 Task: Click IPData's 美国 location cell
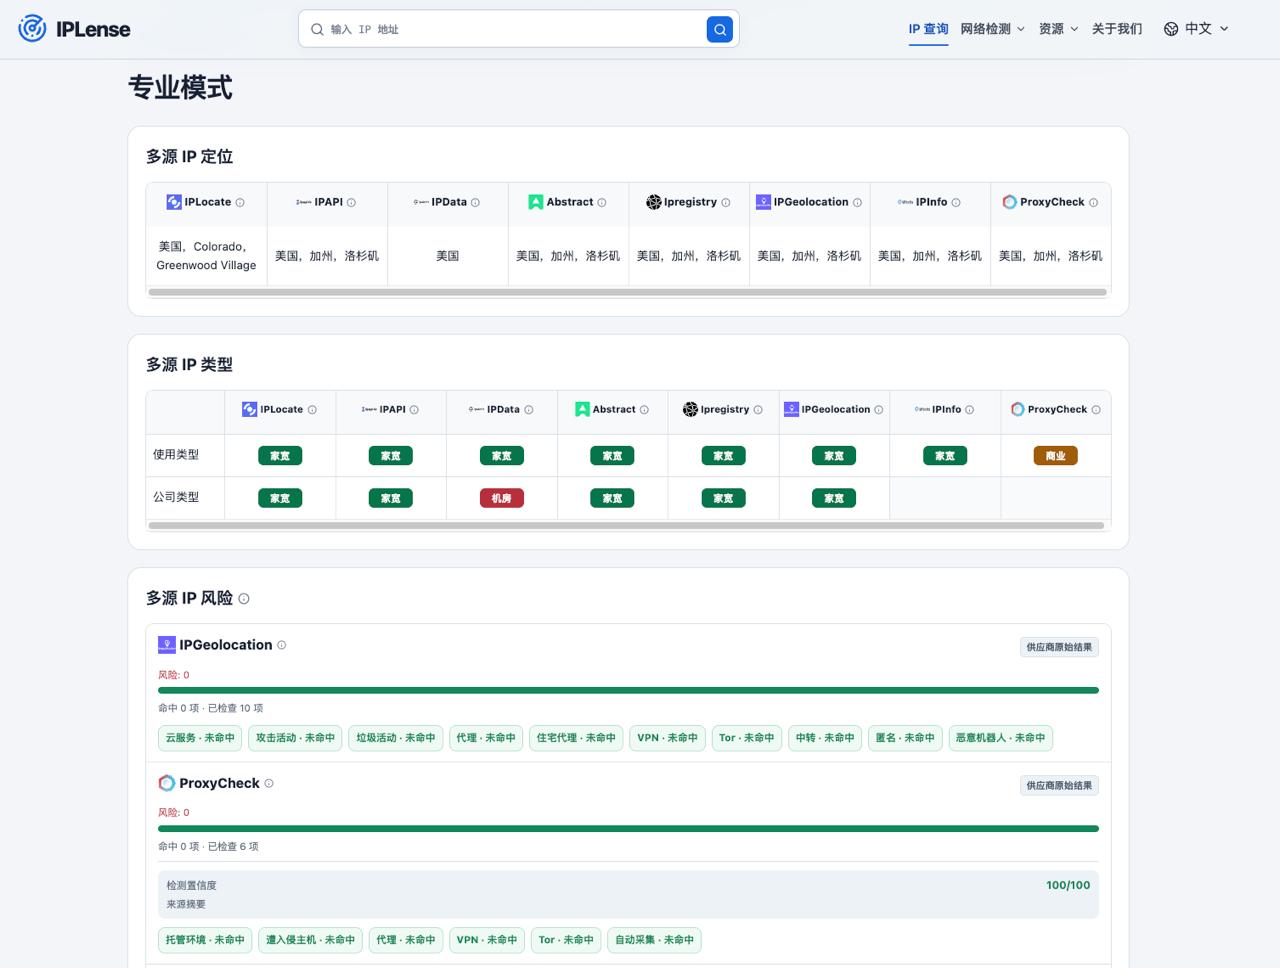click(x=448, y=256)
